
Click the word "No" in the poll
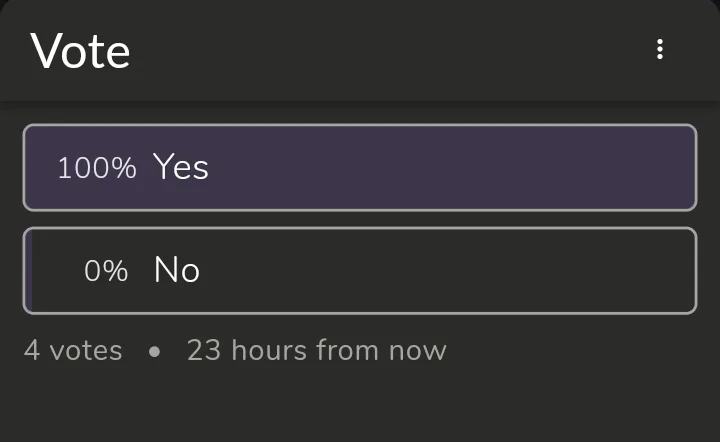pyautogui.click(x=176, y=271)
